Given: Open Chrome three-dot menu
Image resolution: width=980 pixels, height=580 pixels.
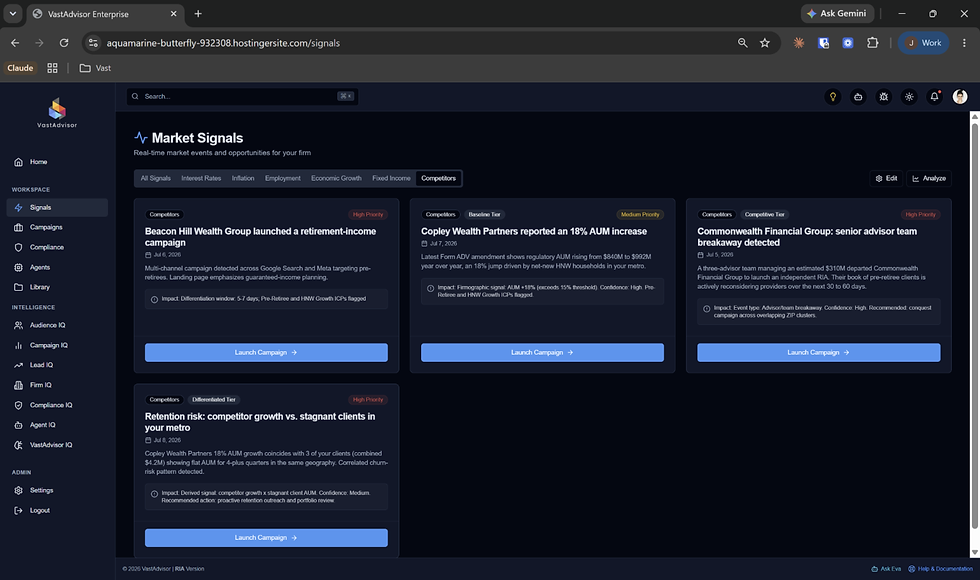Looking at the screenshot, I should (x=964, y=42).
